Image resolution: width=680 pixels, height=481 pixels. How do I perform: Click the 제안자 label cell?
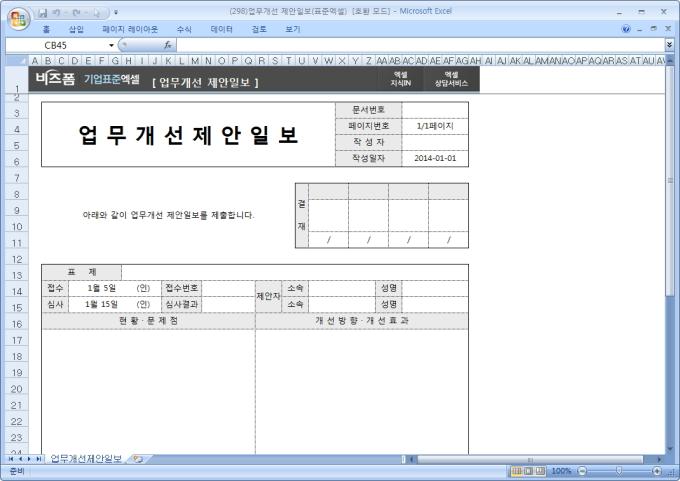(268, 296)
